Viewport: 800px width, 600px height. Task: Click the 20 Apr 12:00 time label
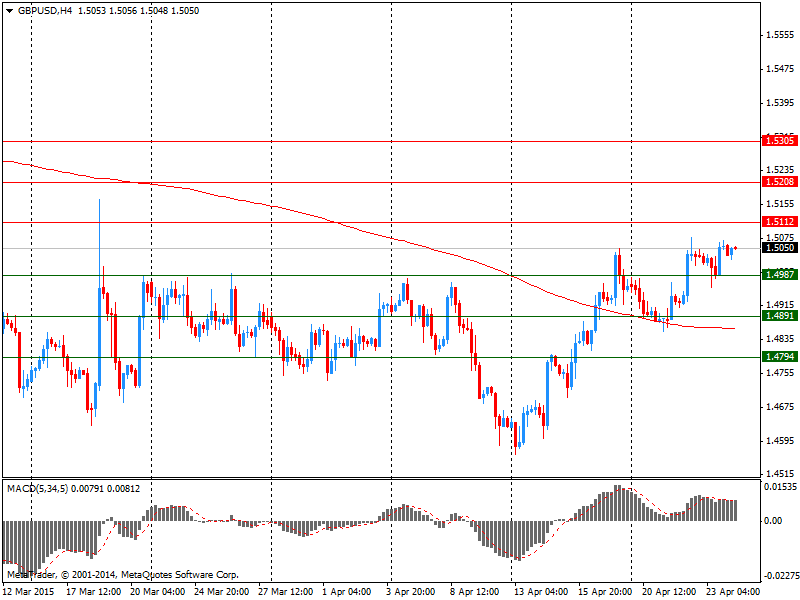coord(669,592)
